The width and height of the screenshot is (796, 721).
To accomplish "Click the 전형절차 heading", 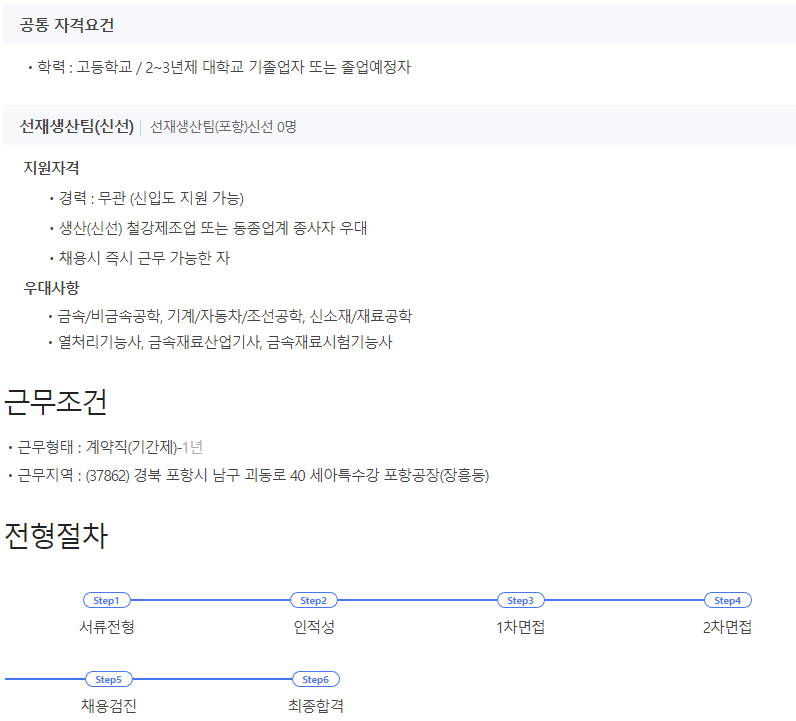I will (x=56, y=536).
